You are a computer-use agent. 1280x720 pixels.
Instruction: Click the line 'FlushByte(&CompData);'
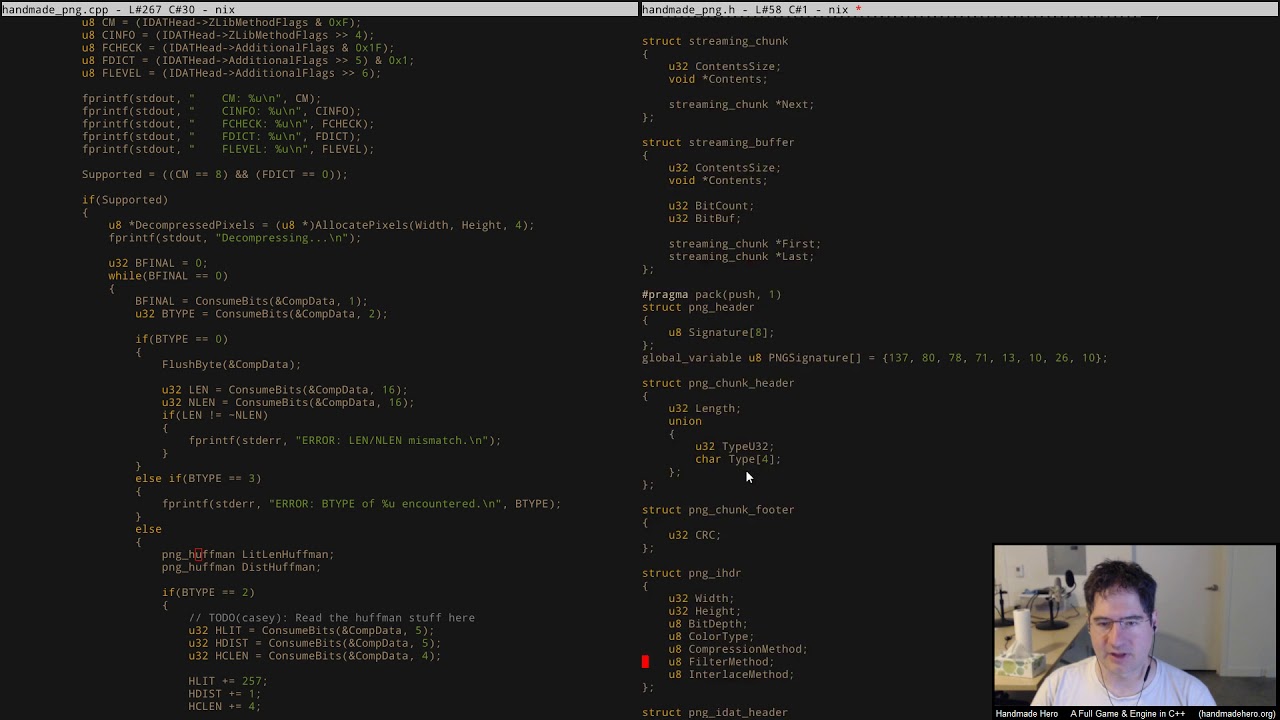click(231, 365)
